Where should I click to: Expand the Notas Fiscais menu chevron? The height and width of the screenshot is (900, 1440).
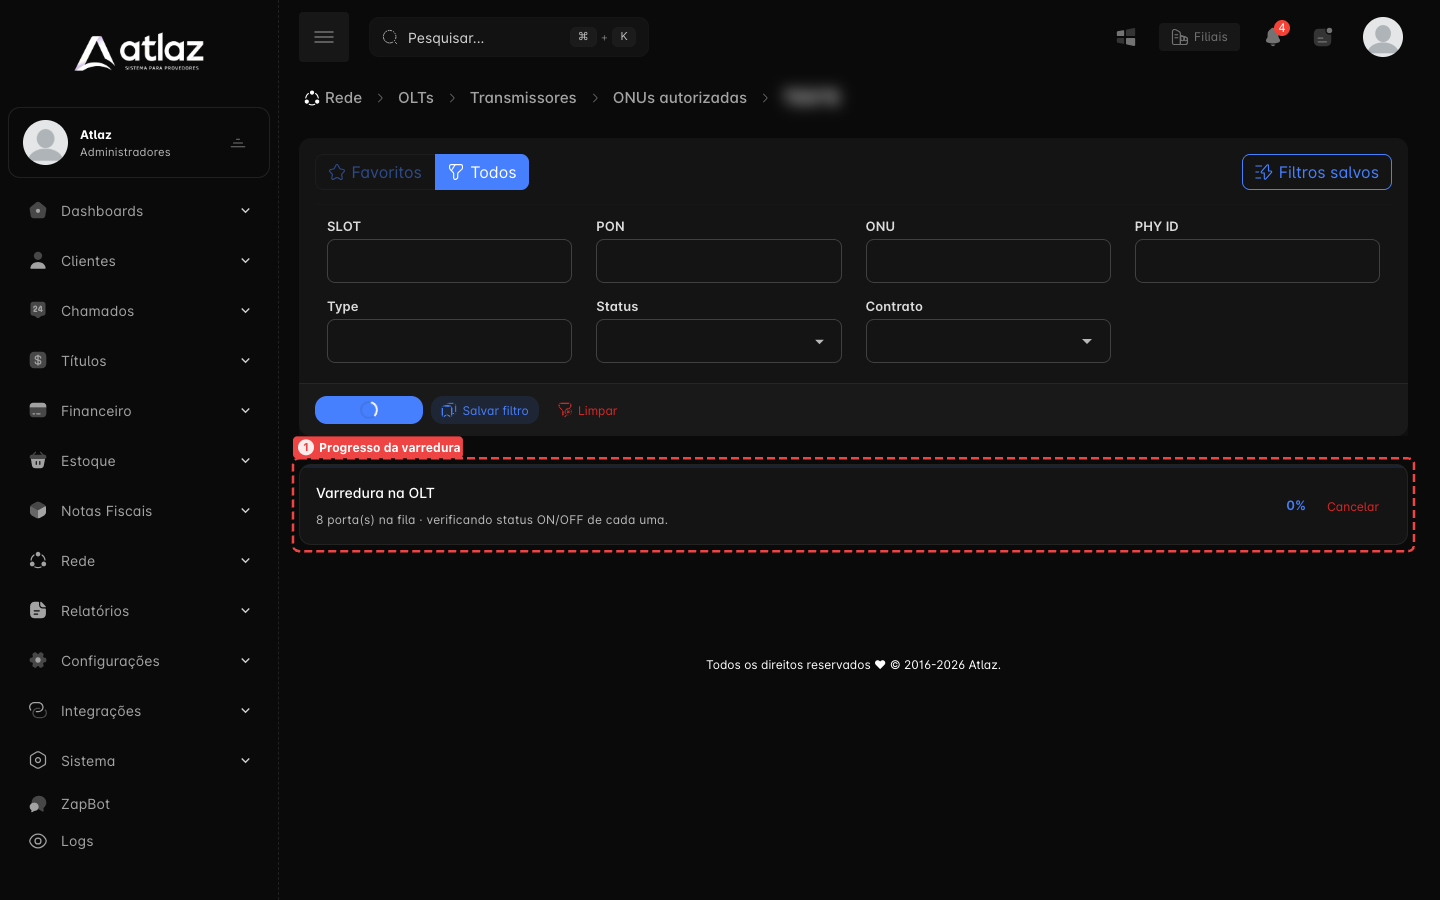pyautogui.click(x=245, y=511)
